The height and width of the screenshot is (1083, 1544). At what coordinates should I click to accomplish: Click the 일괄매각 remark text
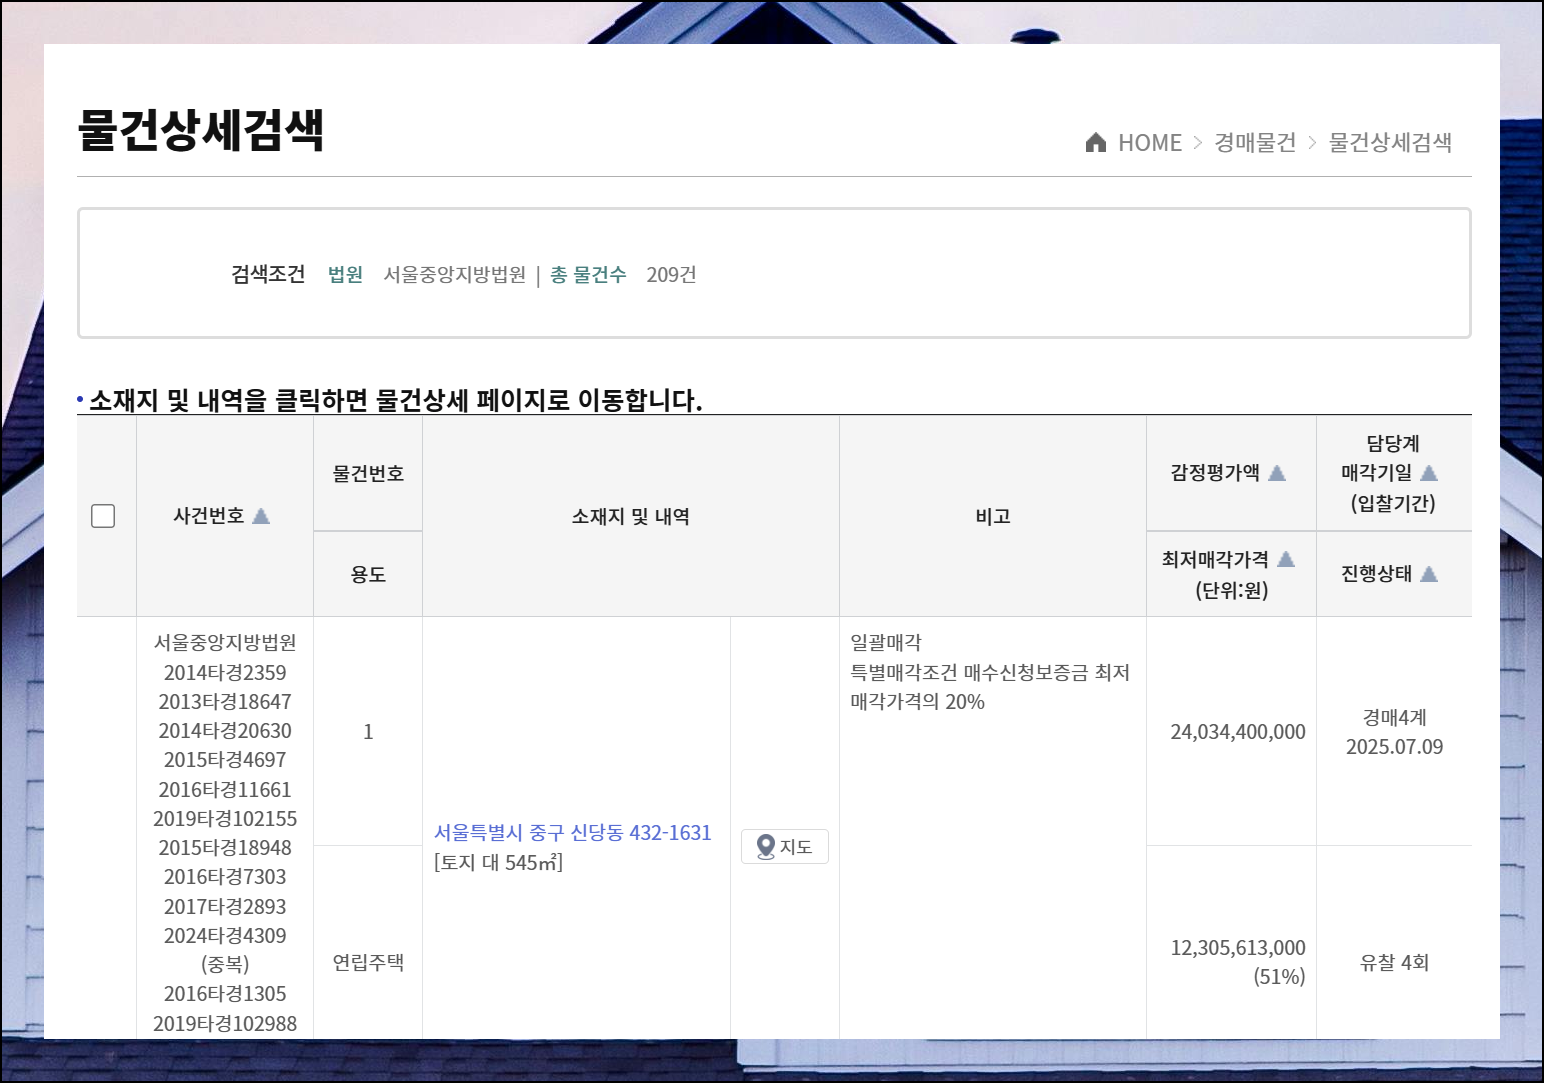click(886, 643)
